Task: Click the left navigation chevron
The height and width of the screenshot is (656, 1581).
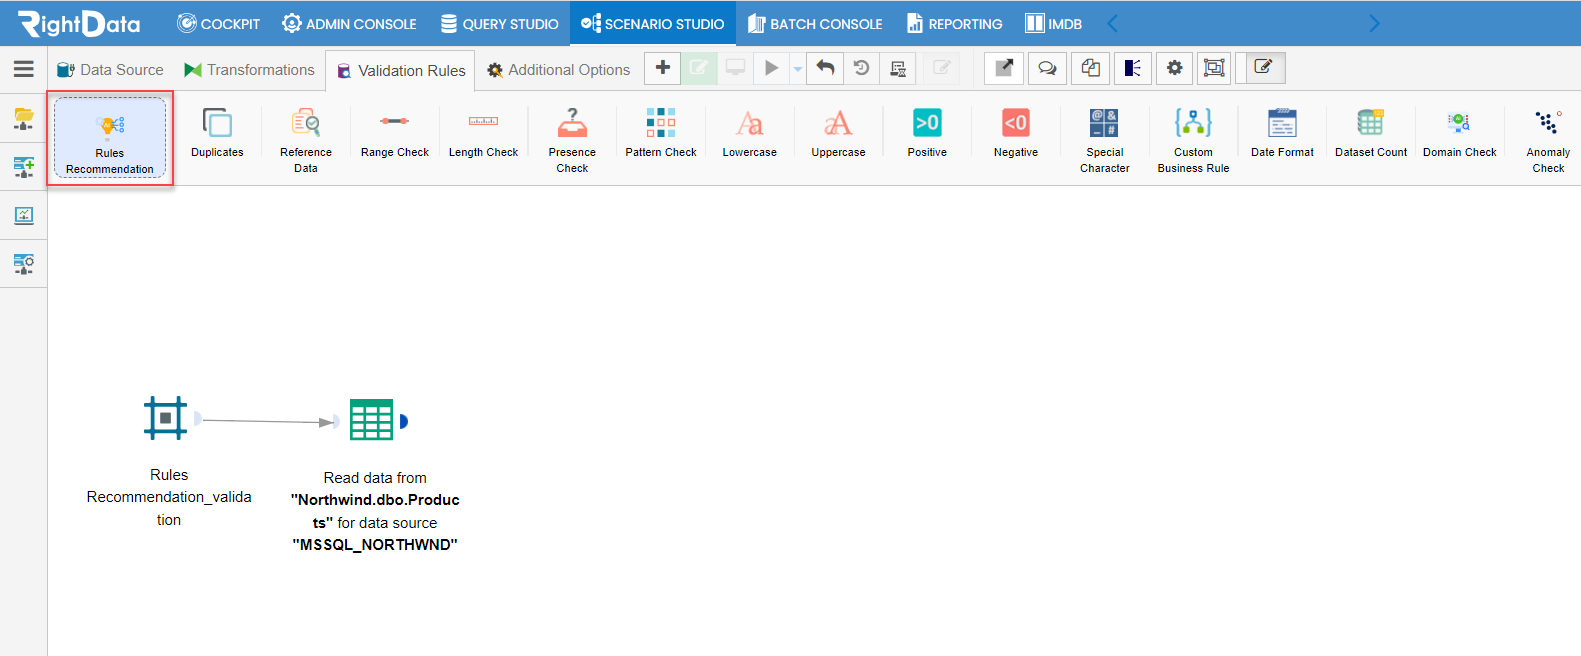Action: (1112, 23)
